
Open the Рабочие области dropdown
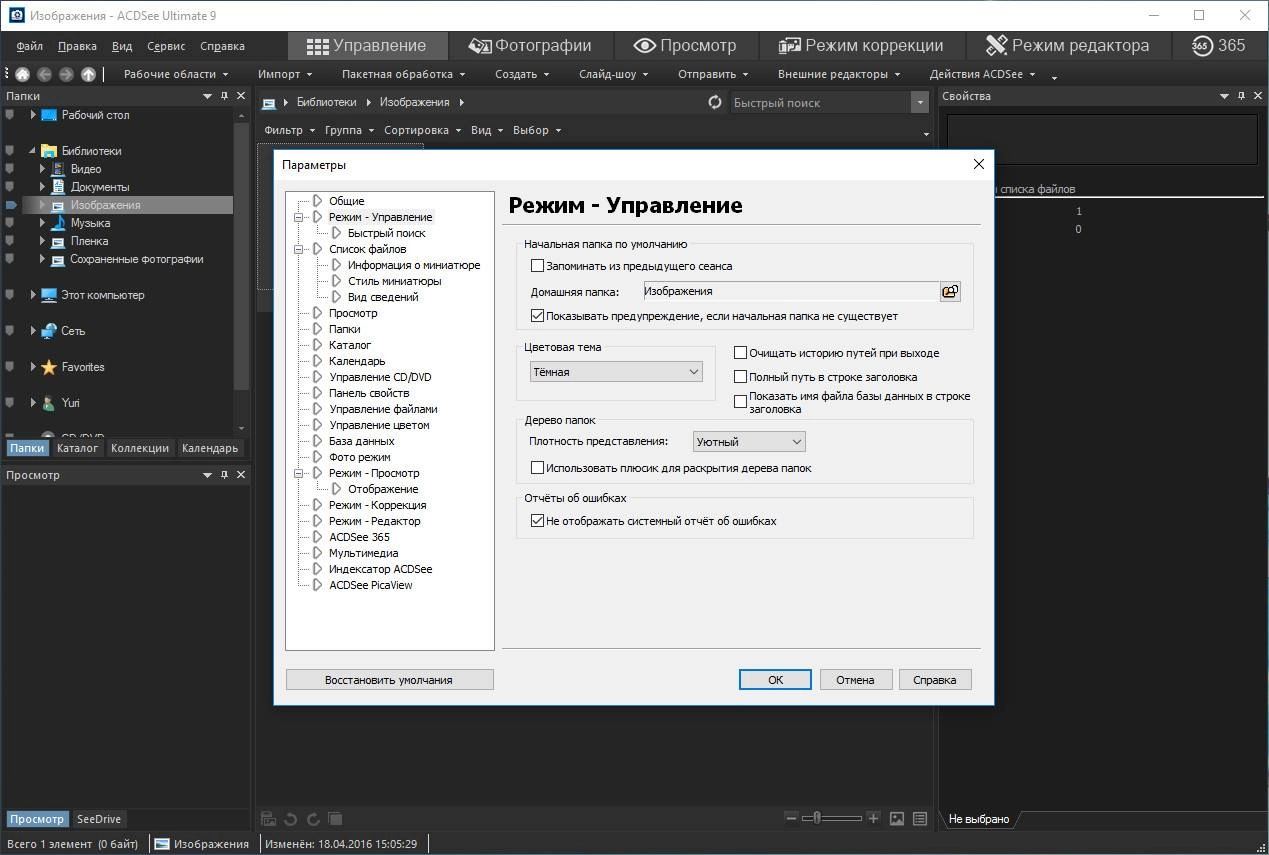pos(176,74)
